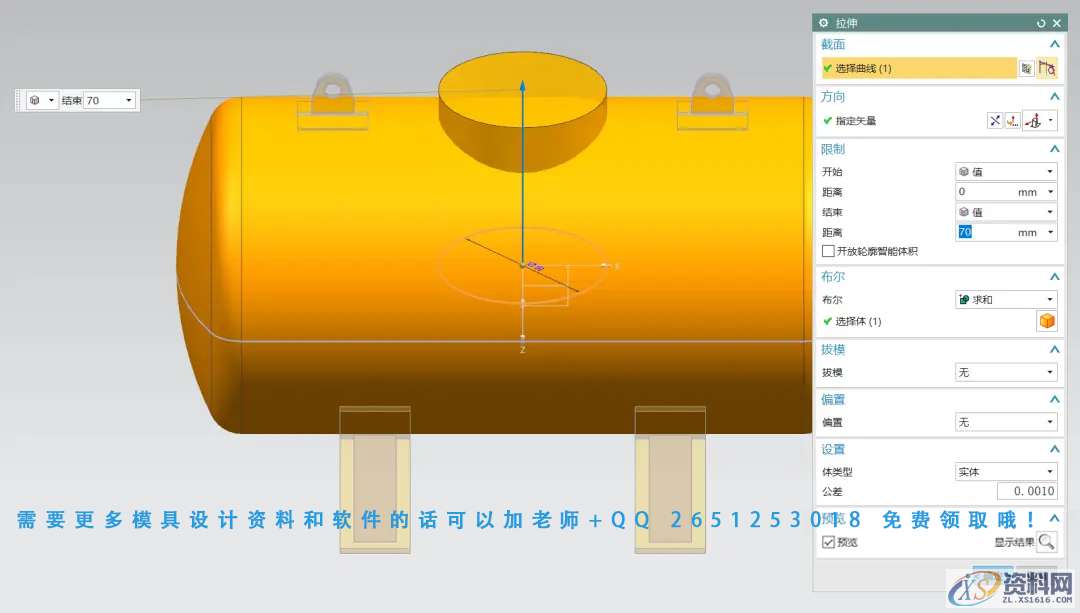Uncheck the 预览 preview checkbox
Image resolution: width=1080 pixels, height=613 pixels.
828,542
